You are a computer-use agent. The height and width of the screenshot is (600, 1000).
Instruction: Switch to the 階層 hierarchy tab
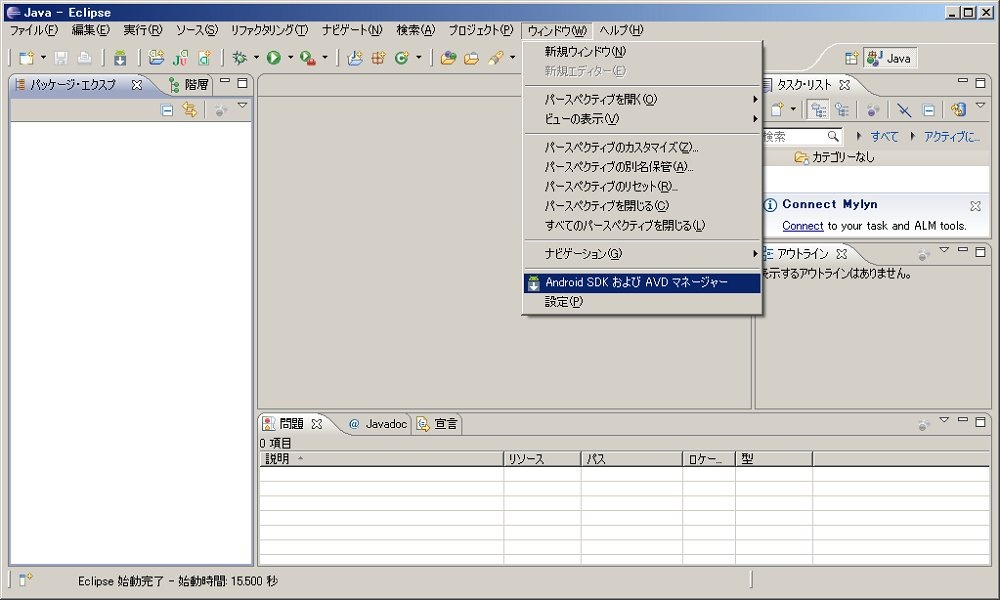coord(189,85)
